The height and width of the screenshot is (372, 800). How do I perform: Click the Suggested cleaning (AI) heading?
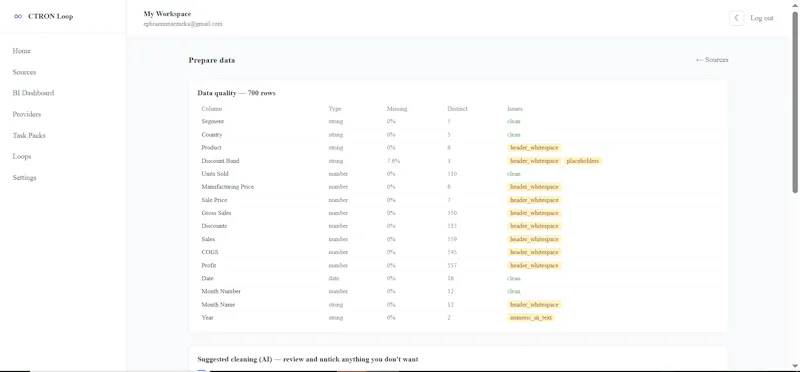point(308,359)
